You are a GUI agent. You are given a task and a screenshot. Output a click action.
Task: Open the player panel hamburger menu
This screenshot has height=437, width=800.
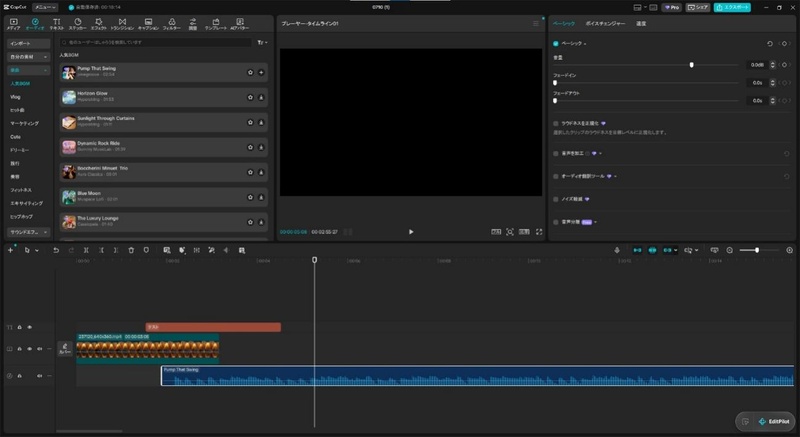536,24
